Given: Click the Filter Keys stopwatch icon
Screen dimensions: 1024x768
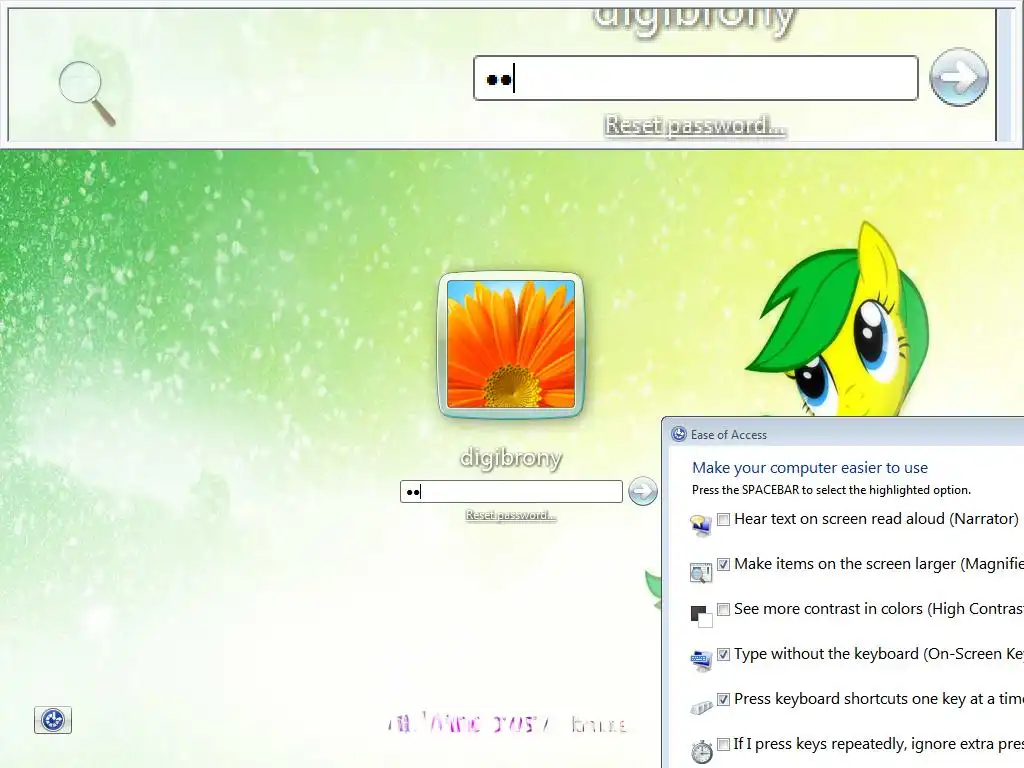Looking at the screenshot, I should (701, 751).
